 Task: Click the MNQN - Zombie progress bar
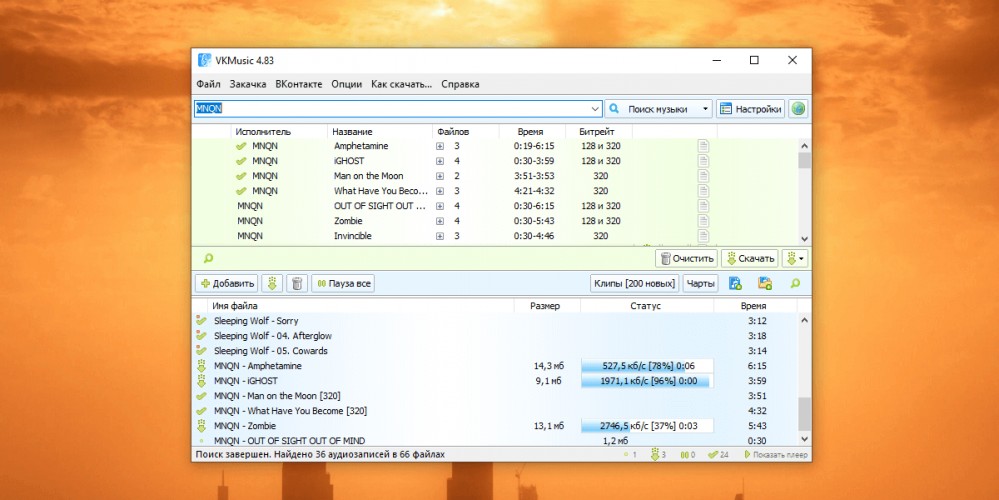click(647, 425)
